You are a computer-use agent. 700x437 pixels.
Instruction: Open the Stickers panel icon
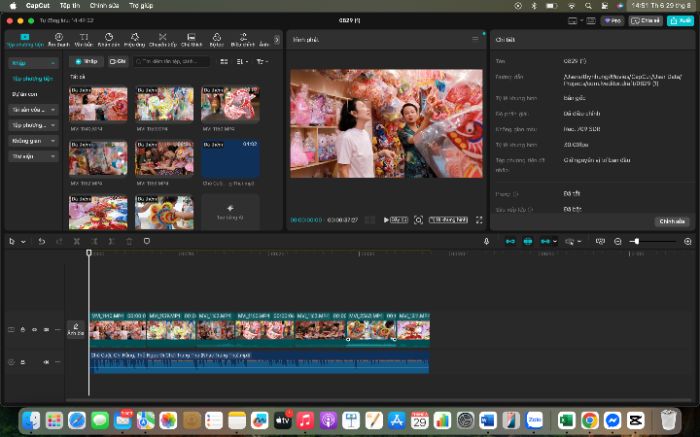[x=109, y=39]
